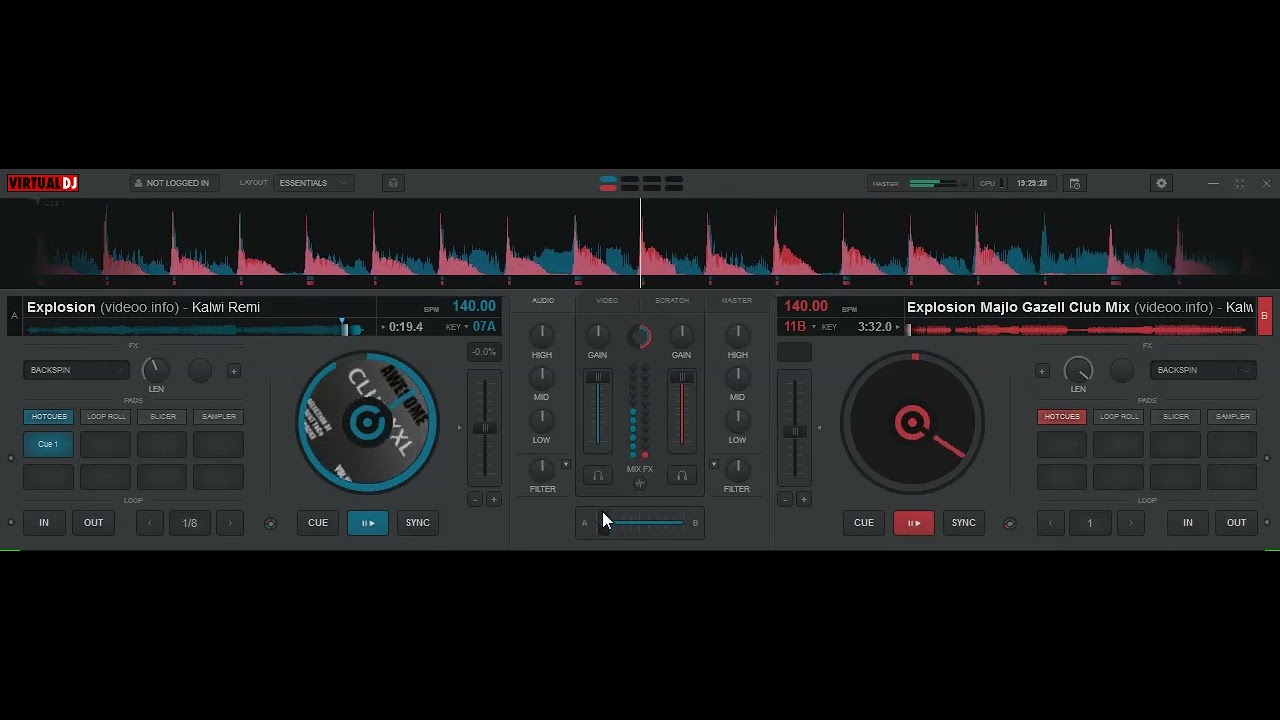Open the Essentials layout dropdown
This screenshot has width=1280, height=720.
313,183
